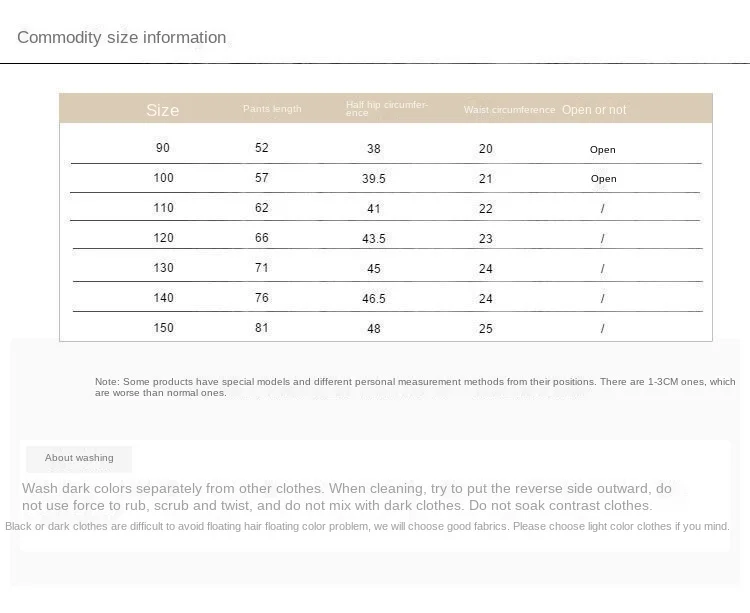Viewport: 750px width, 613px height.
Task: Click half hip value 43.5
Action: [x=374, y=239]
